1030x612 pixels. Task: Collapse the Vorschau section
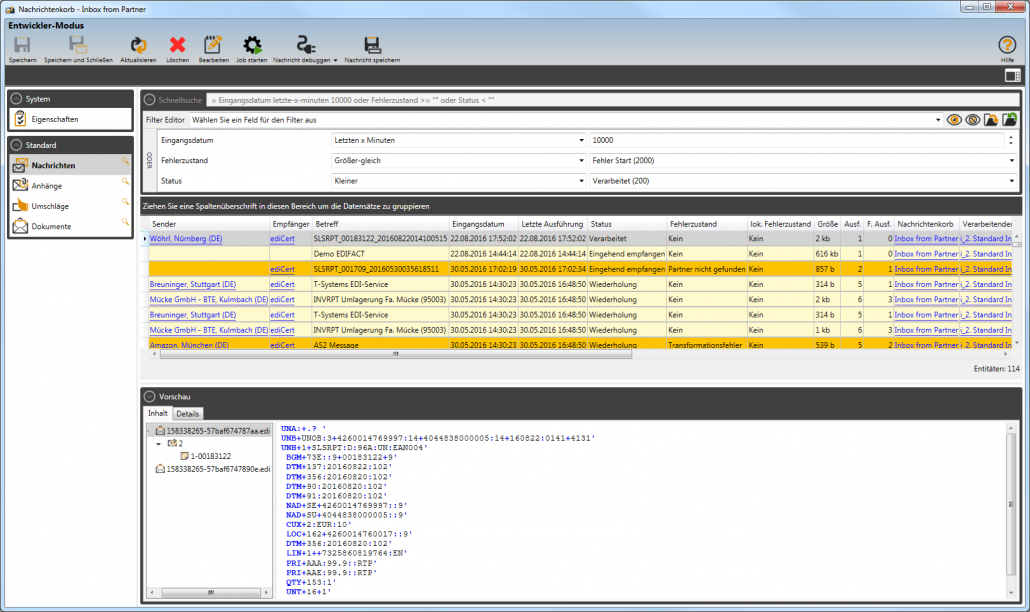coord(149,397)
